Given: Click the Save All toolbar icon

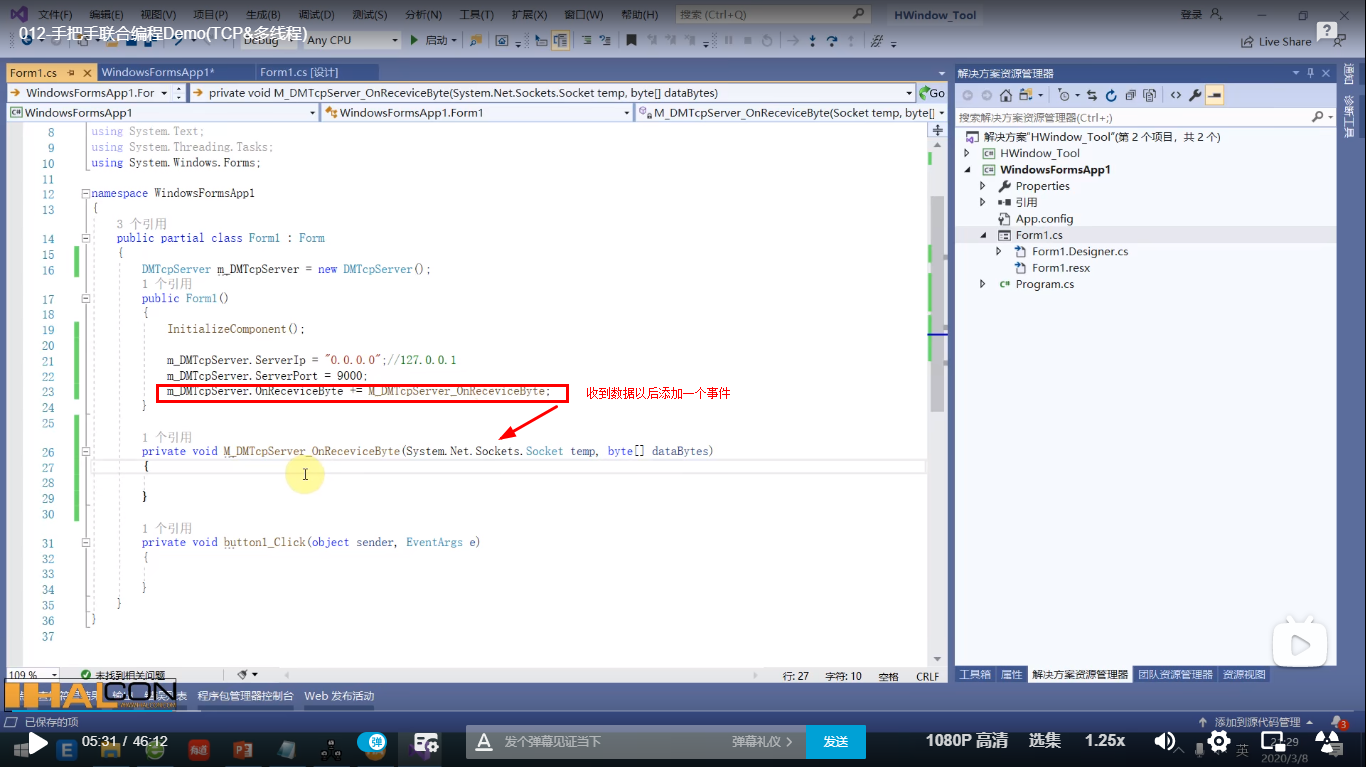Looking at the screenshot, I should 147,42.
